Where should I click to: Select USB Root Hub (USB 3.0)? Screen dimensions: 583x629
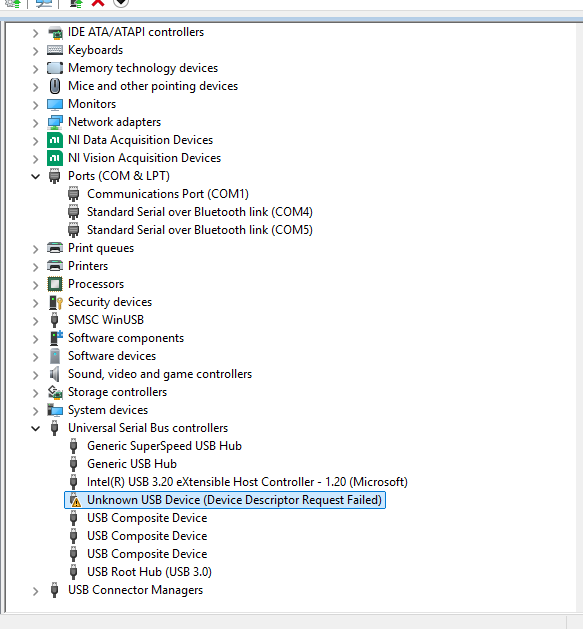click(x=149, y=572)
